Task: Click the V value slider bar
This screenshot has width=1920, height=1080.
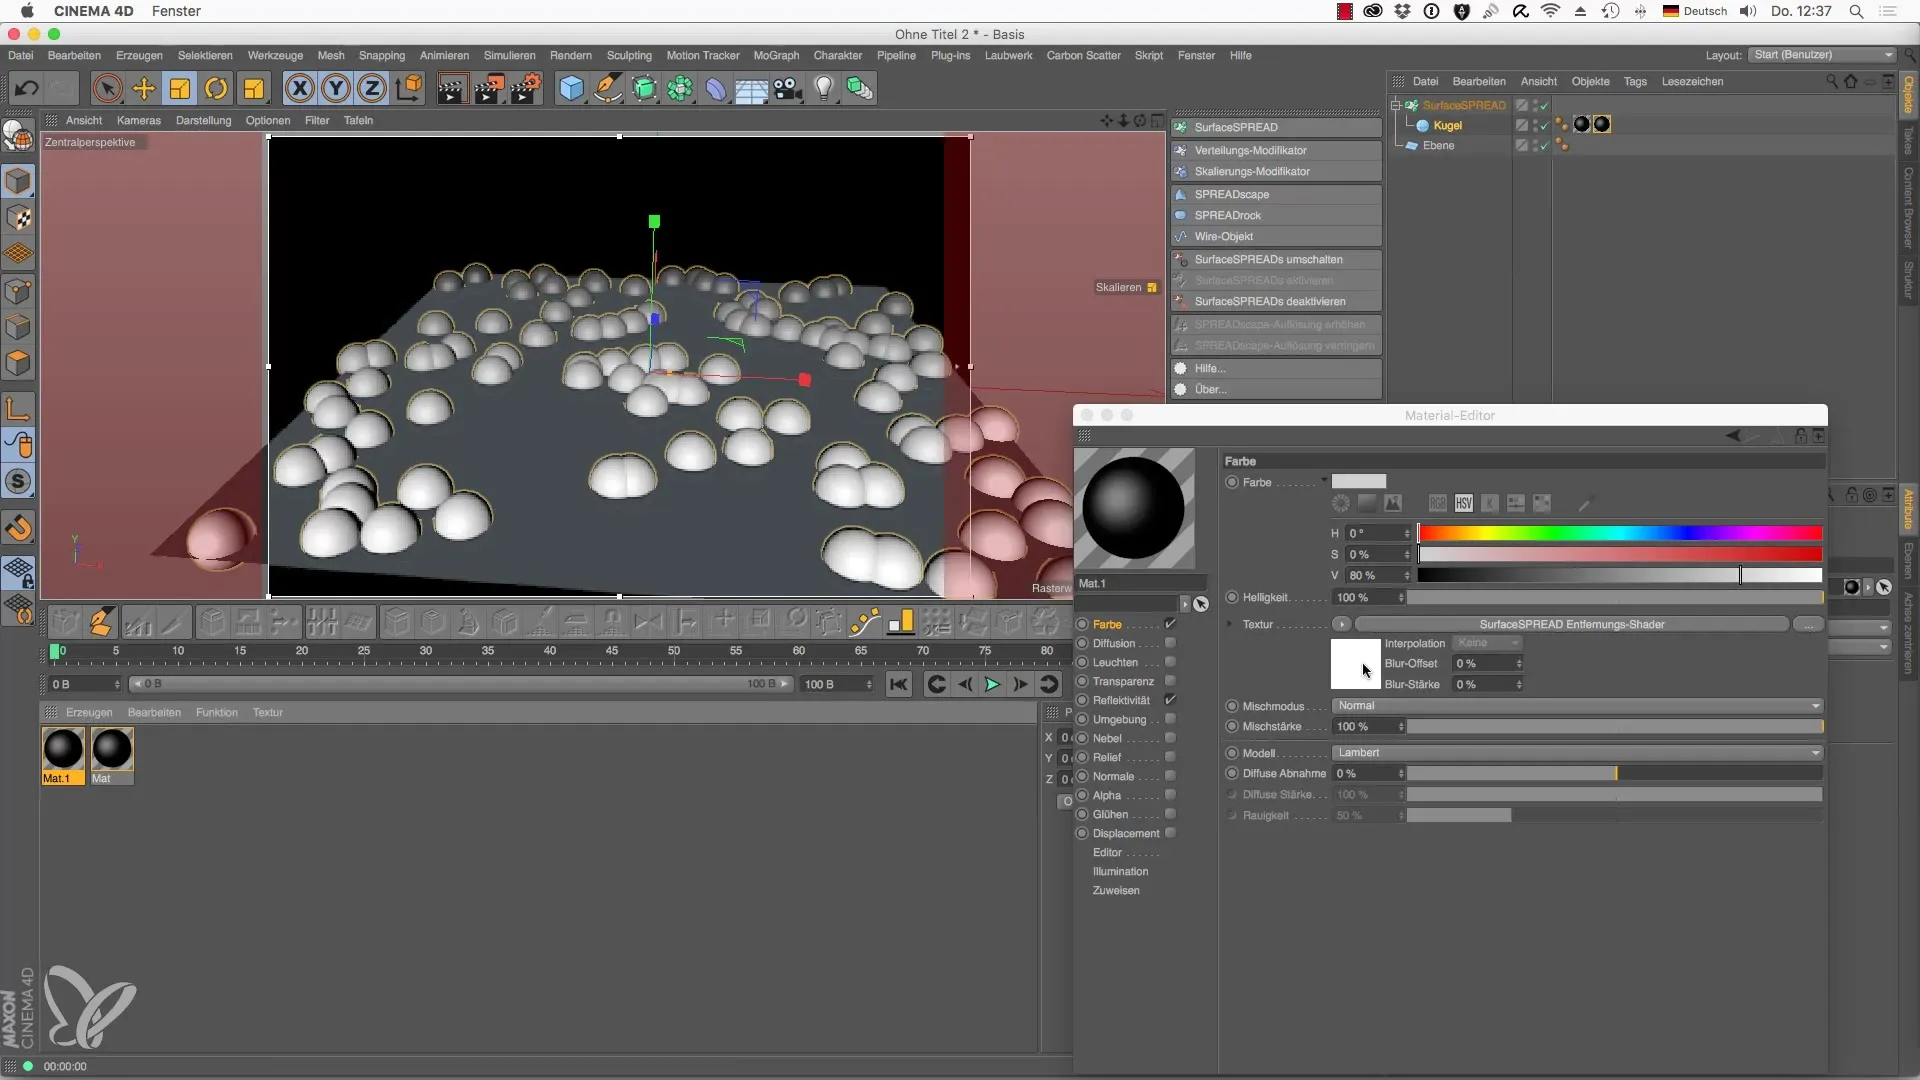Action: pyautogui.click(x=1620, y=575)
